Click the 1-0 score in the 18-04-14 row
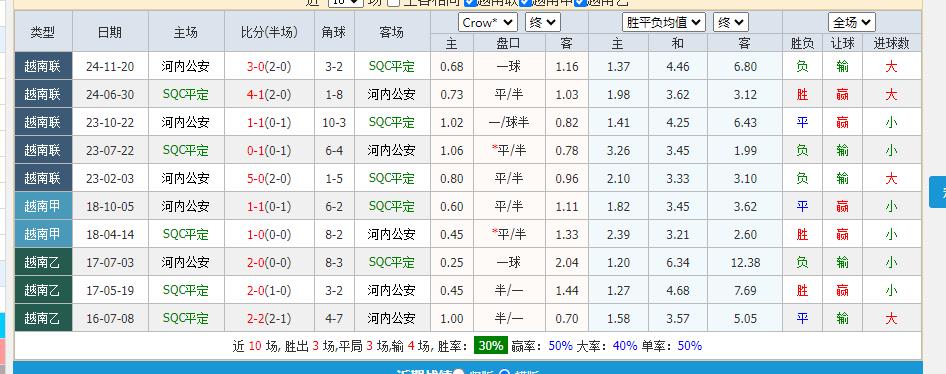The width and height of the screenshot is (946, 374). click(256, 234)
